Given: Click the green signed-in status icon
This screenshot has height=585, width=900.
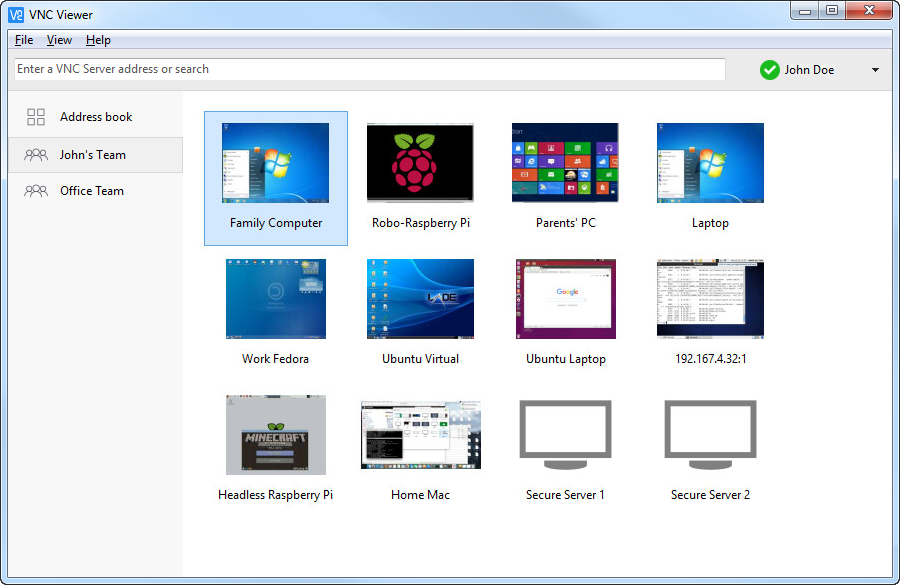Looking at the screenshot, I should (x=770, y=70).
